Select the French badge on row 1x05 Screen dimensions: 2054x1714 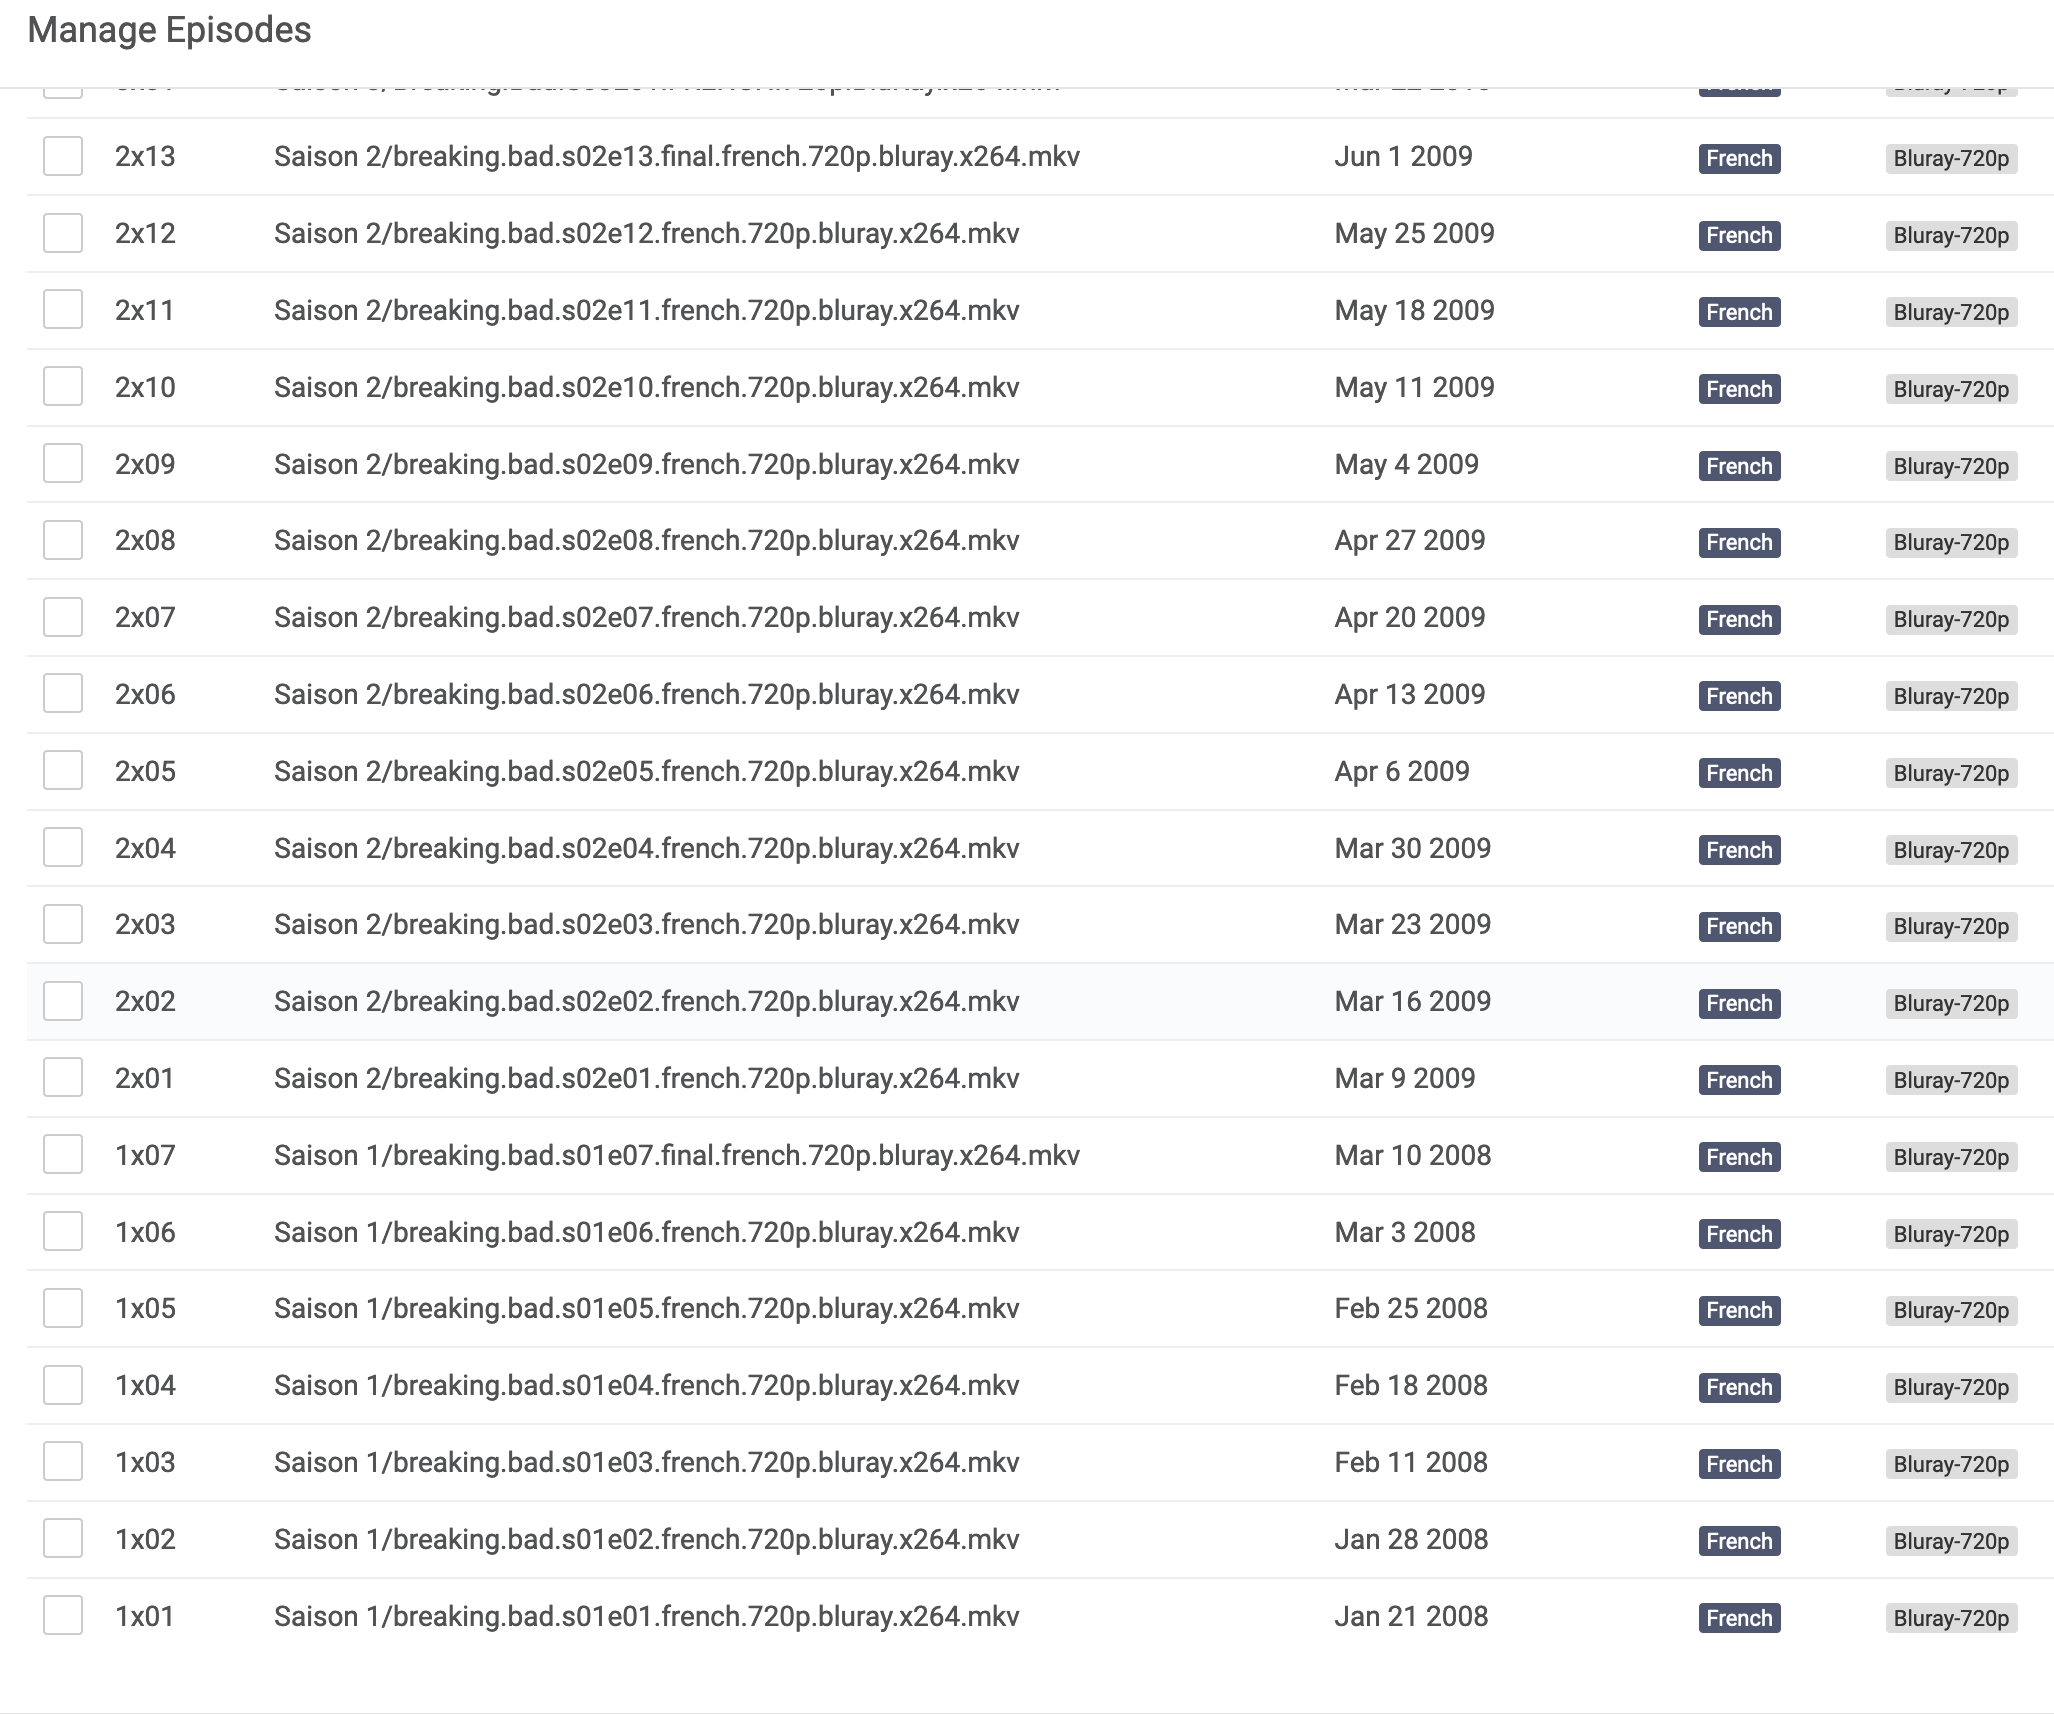tap(1739, 1309)
